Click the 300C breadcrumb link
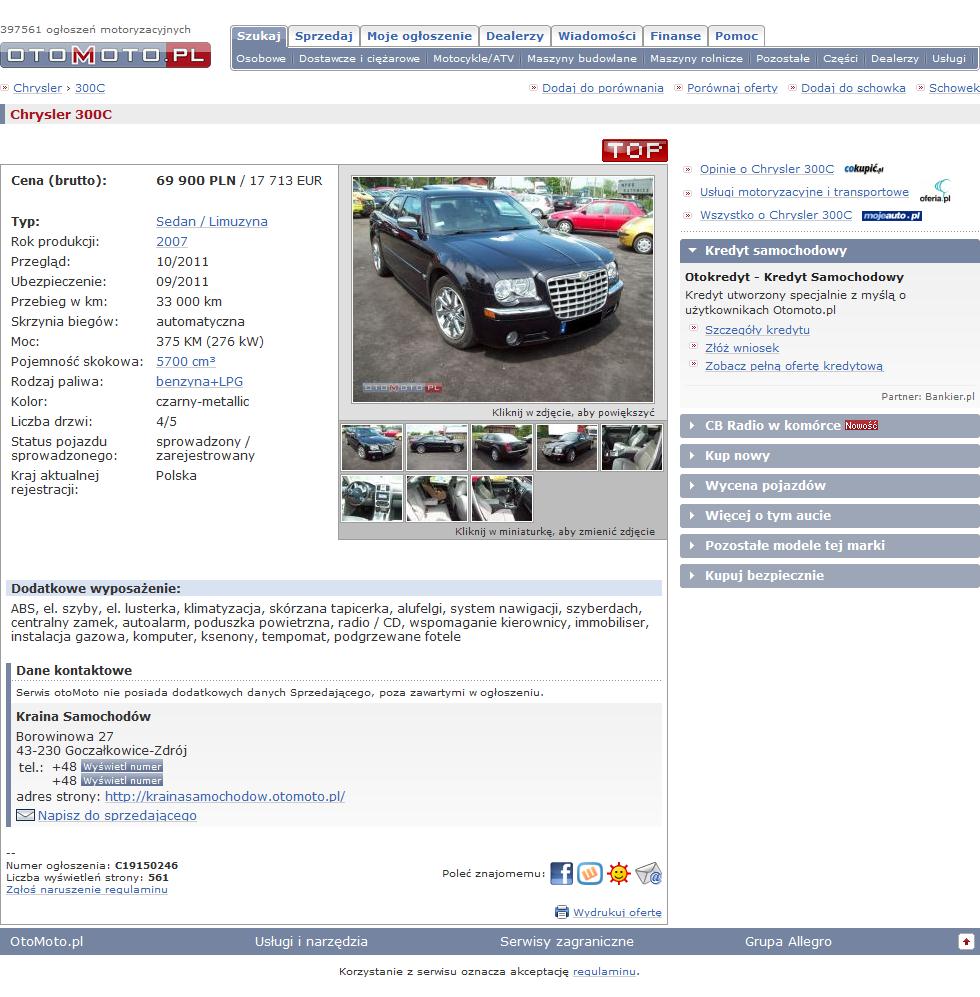 click(x=90, y=88)
